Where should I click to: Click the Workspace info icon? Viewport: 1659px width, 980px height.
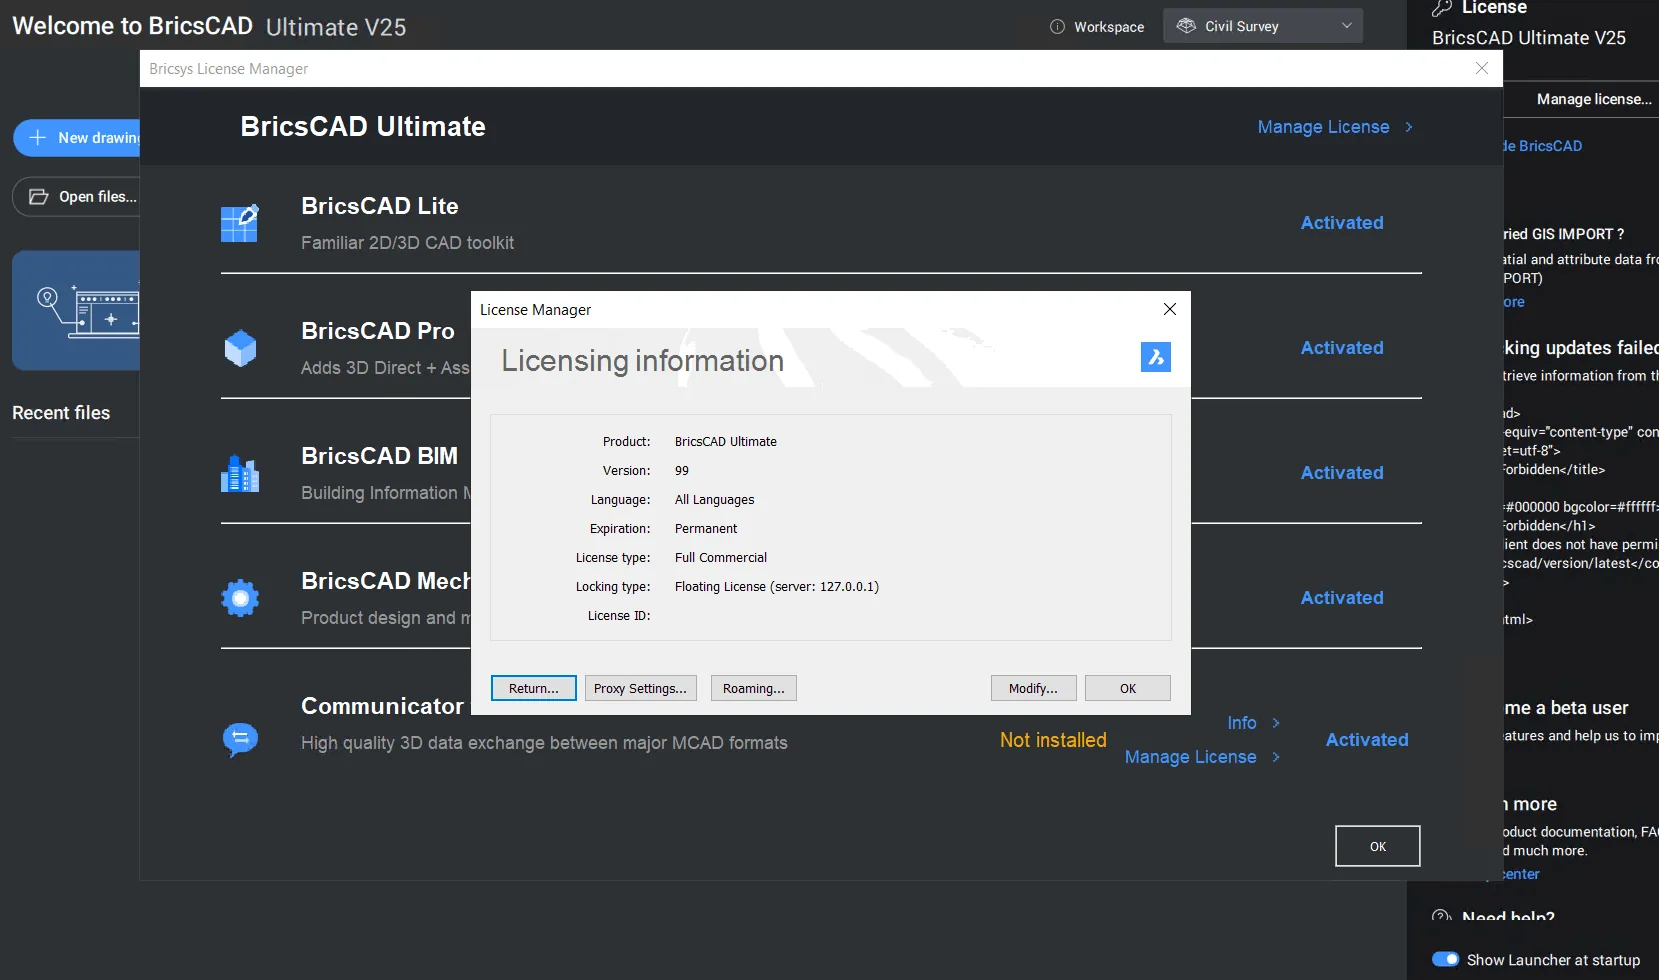pos(1057,27)
